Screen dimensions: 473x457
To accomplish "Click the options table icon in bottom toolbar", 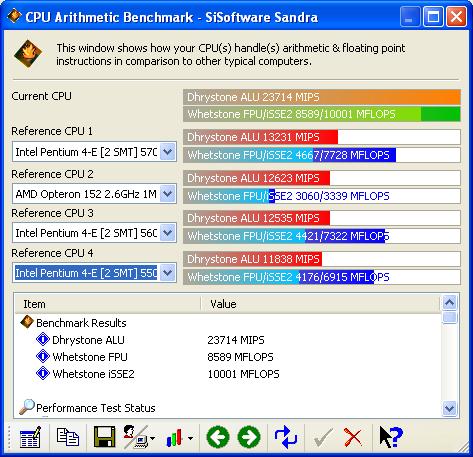I will tap(30, 437).
